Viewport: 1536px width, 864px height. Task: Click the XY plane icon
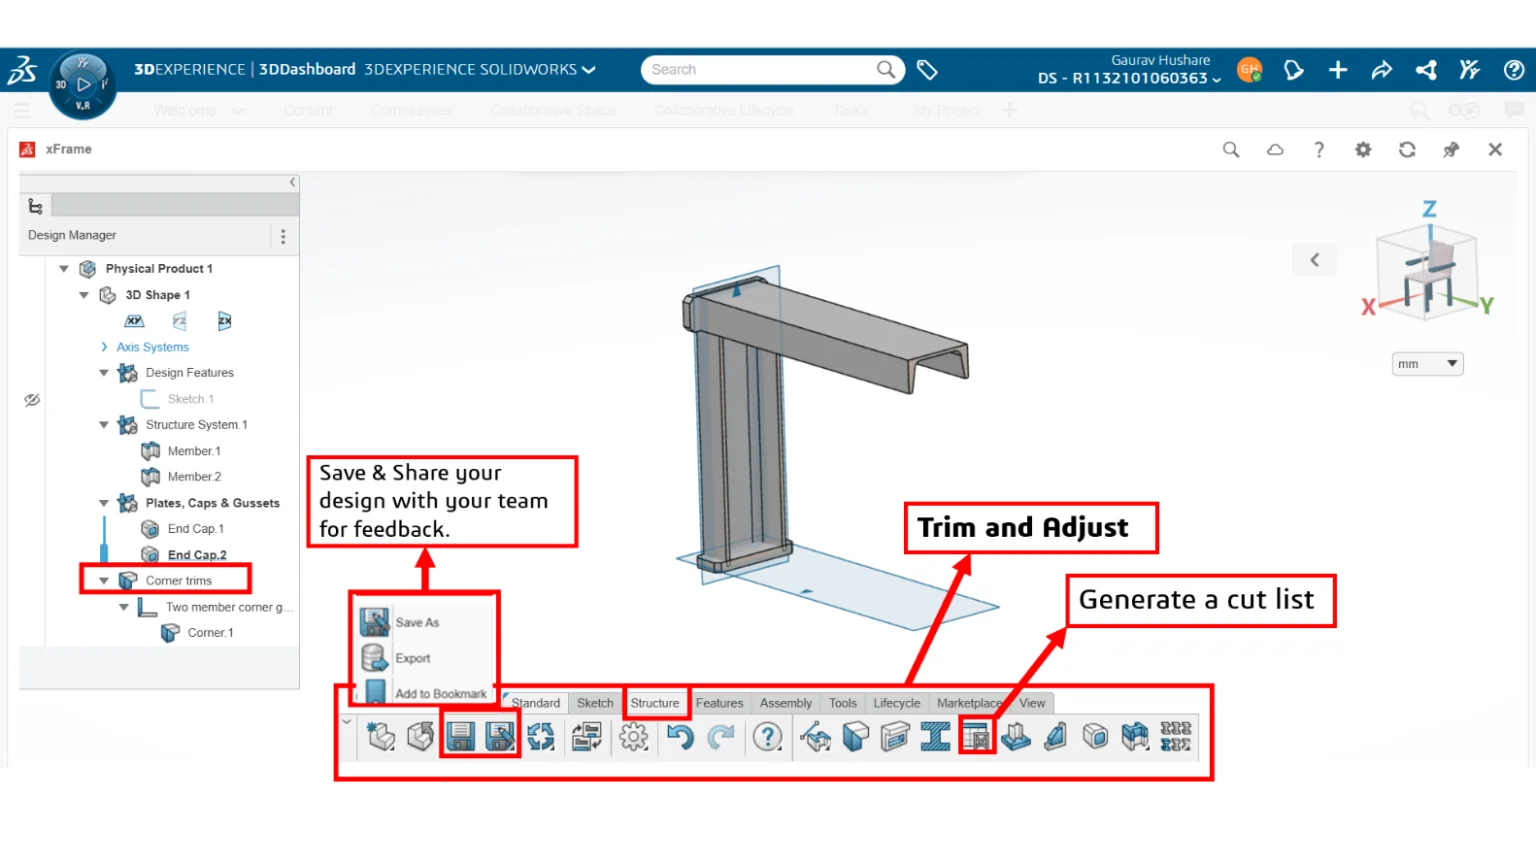pos(134,321)
